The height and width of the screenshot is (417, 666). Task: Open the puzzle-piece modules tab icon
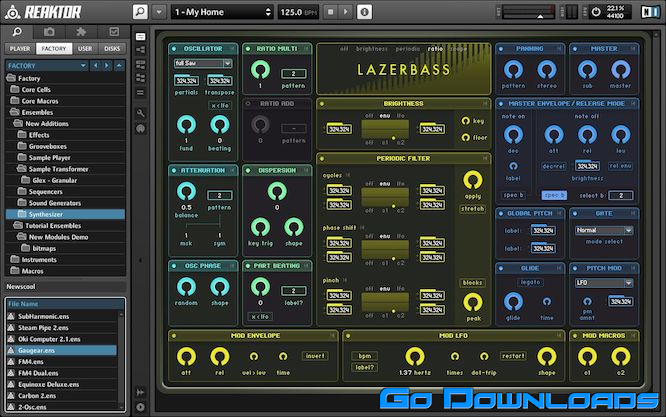click(x=81, y=32)
